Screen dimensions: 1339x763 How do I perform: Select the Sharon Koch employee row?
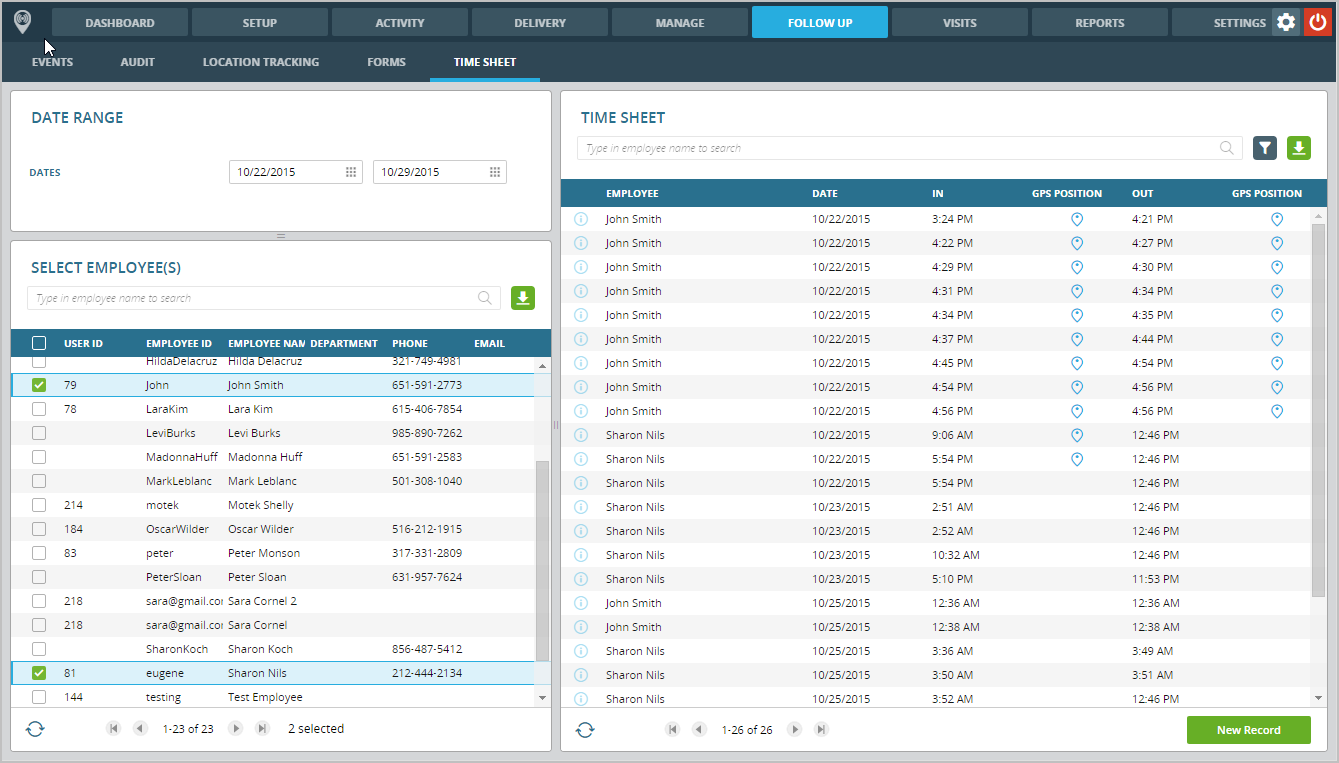pos(274,649)
